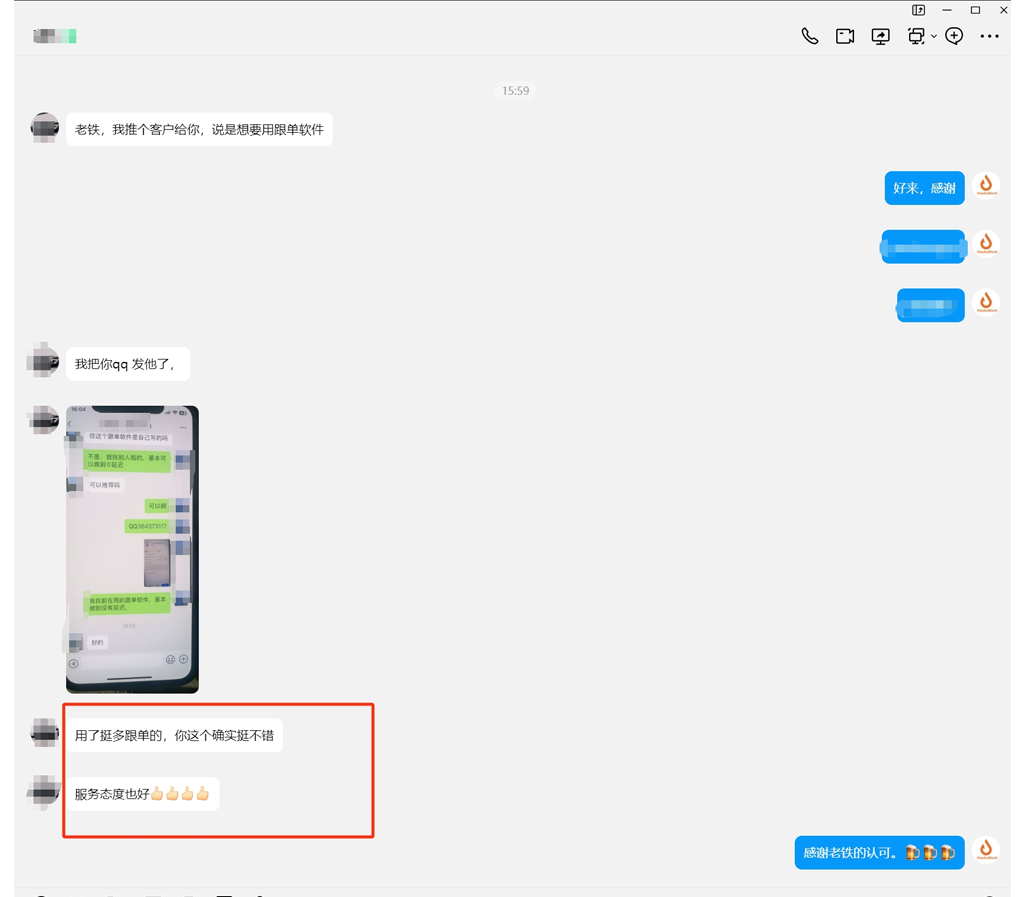Expand the remote control dropdown arrow
The image size is (1024, 897).
[x=934, y=37]
